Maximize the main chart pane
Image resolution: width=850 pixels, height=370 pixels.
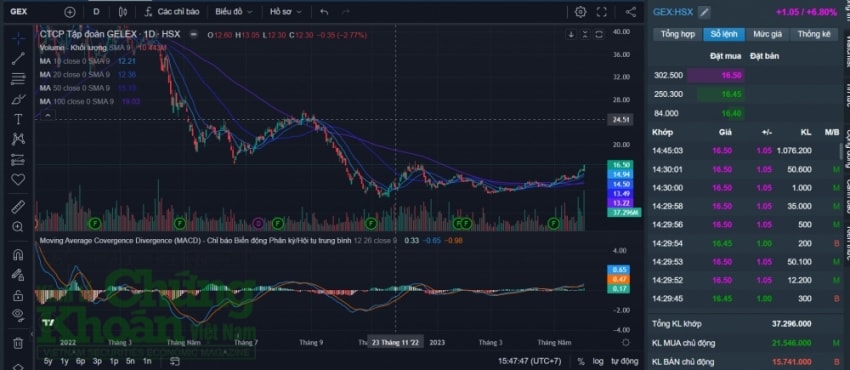pos(599,35)
